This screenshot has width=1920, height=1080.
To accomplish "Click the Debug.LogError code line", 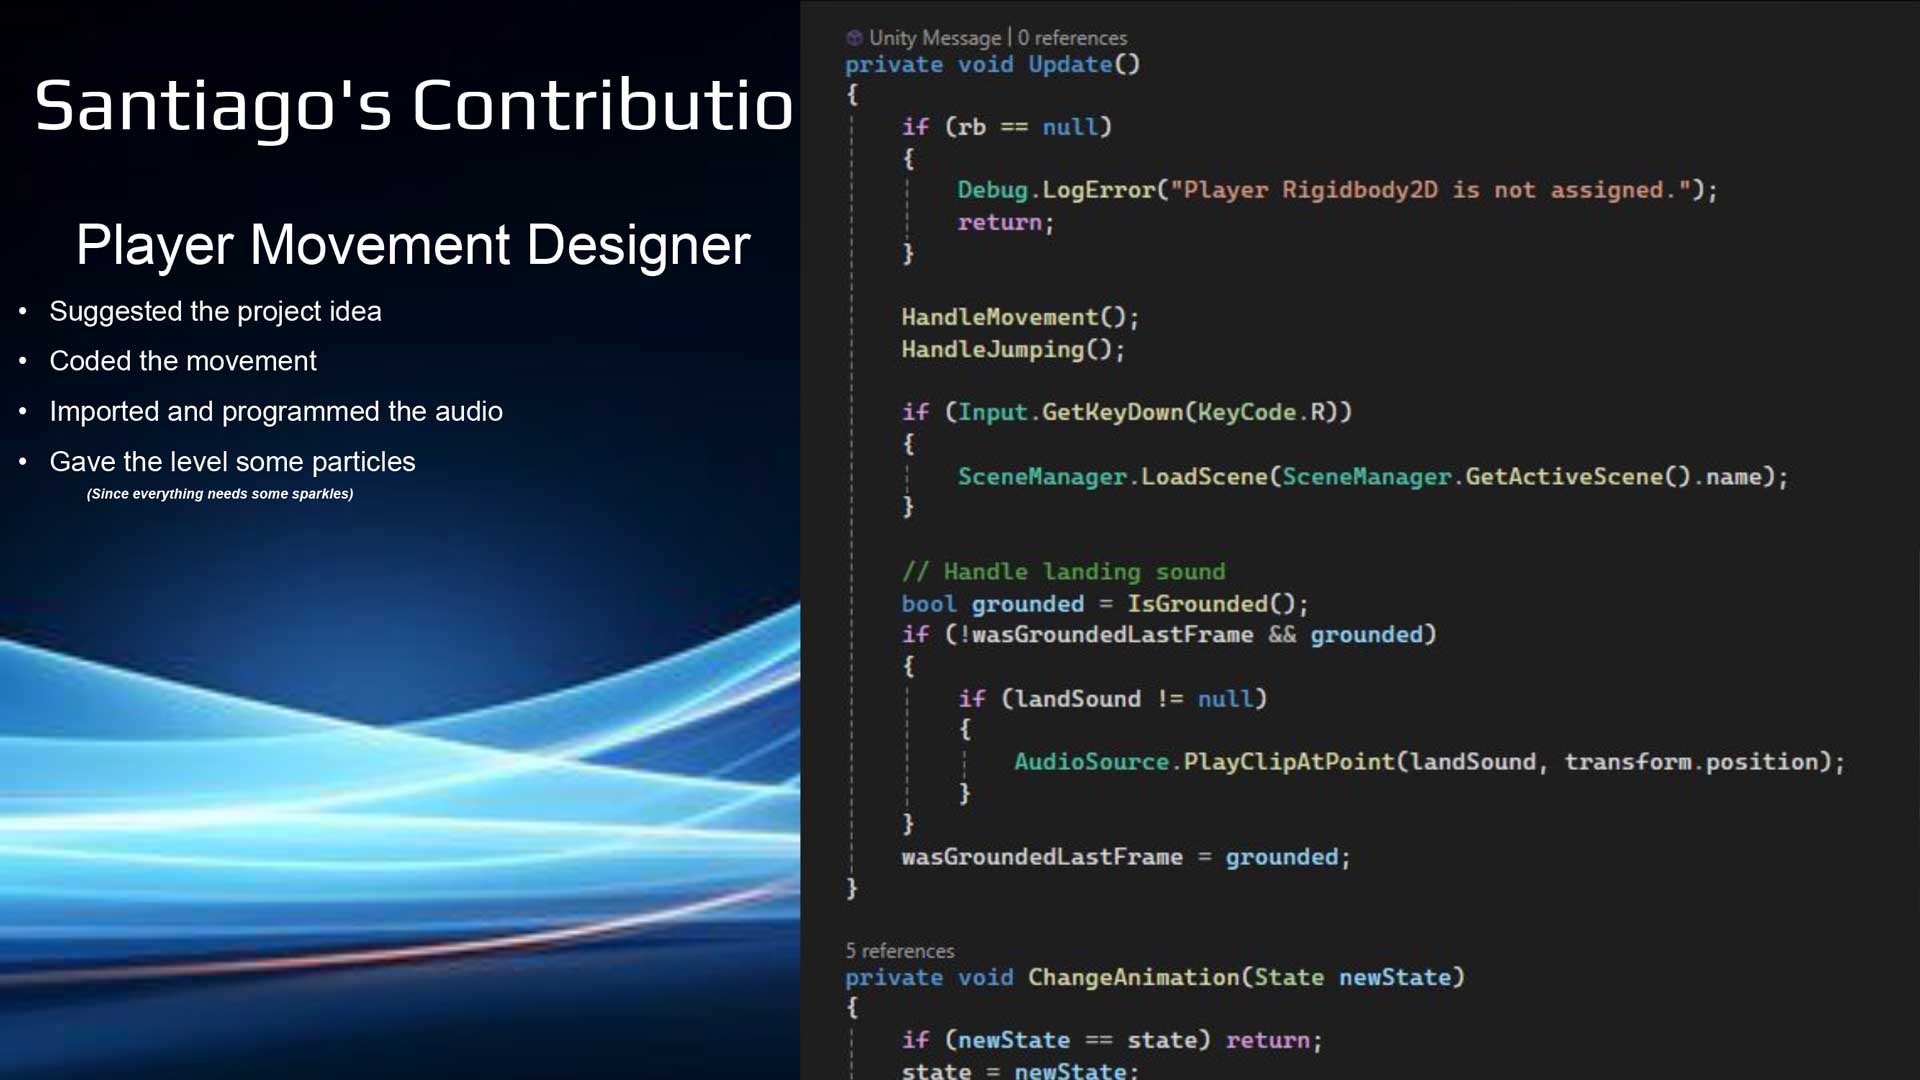I will coord(1336,190).
